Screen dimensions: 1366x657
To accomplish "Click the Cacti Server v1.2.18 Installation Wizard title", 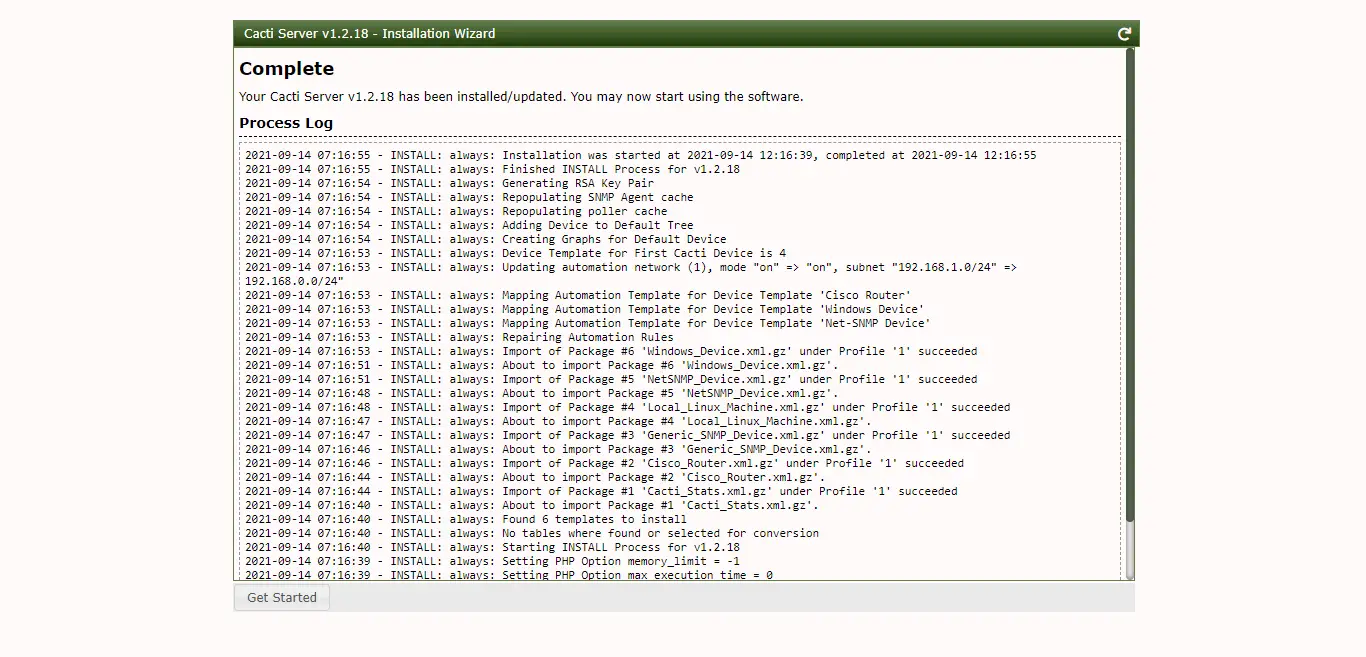I will [x=370, y=34].
